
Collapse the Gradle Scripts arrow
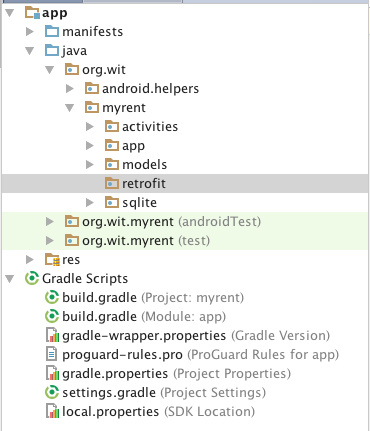coord(10,279)
